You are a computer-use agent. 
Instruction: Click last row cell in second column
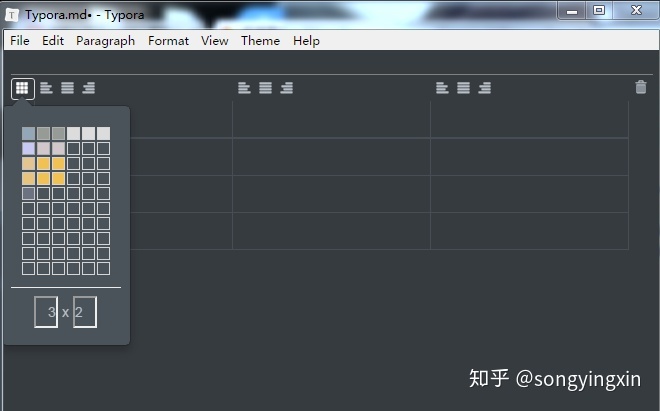[331, 231]
